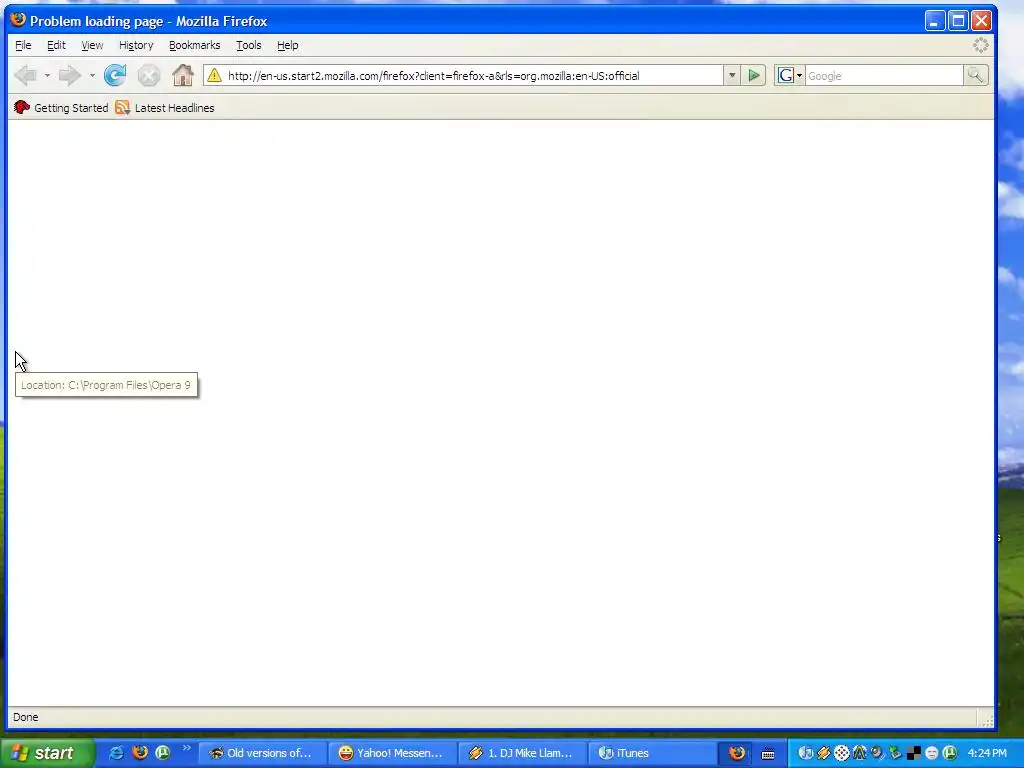
Task: Open the Forward history dropdown arrow
Action: [x=92, y=76]
